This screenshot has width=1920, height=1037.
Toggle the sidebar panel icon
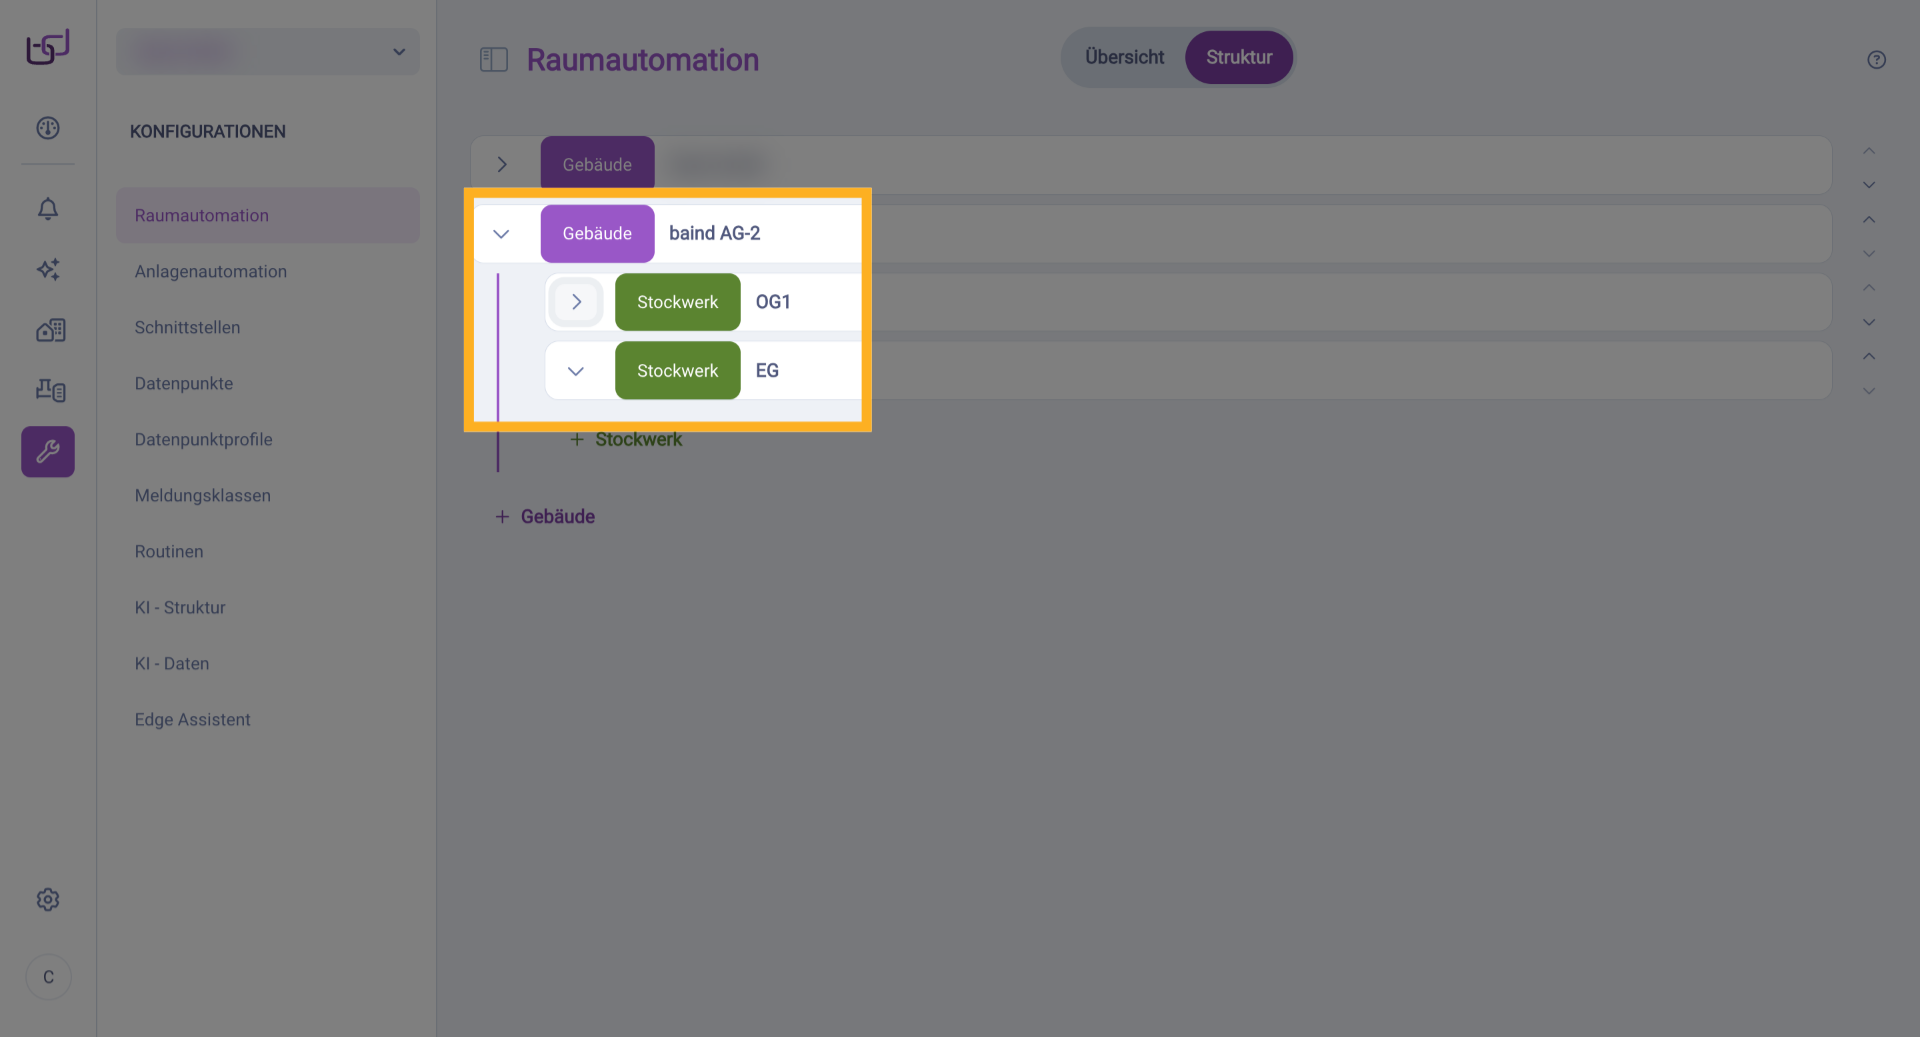pos(494,60)
